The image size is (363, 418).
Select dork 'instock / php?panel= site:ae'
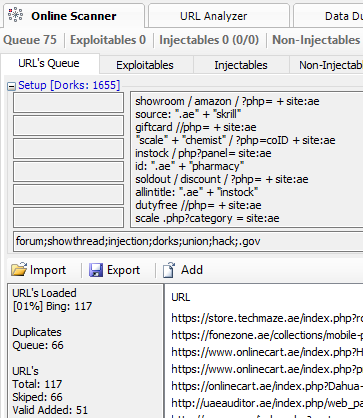pos(203,153)
